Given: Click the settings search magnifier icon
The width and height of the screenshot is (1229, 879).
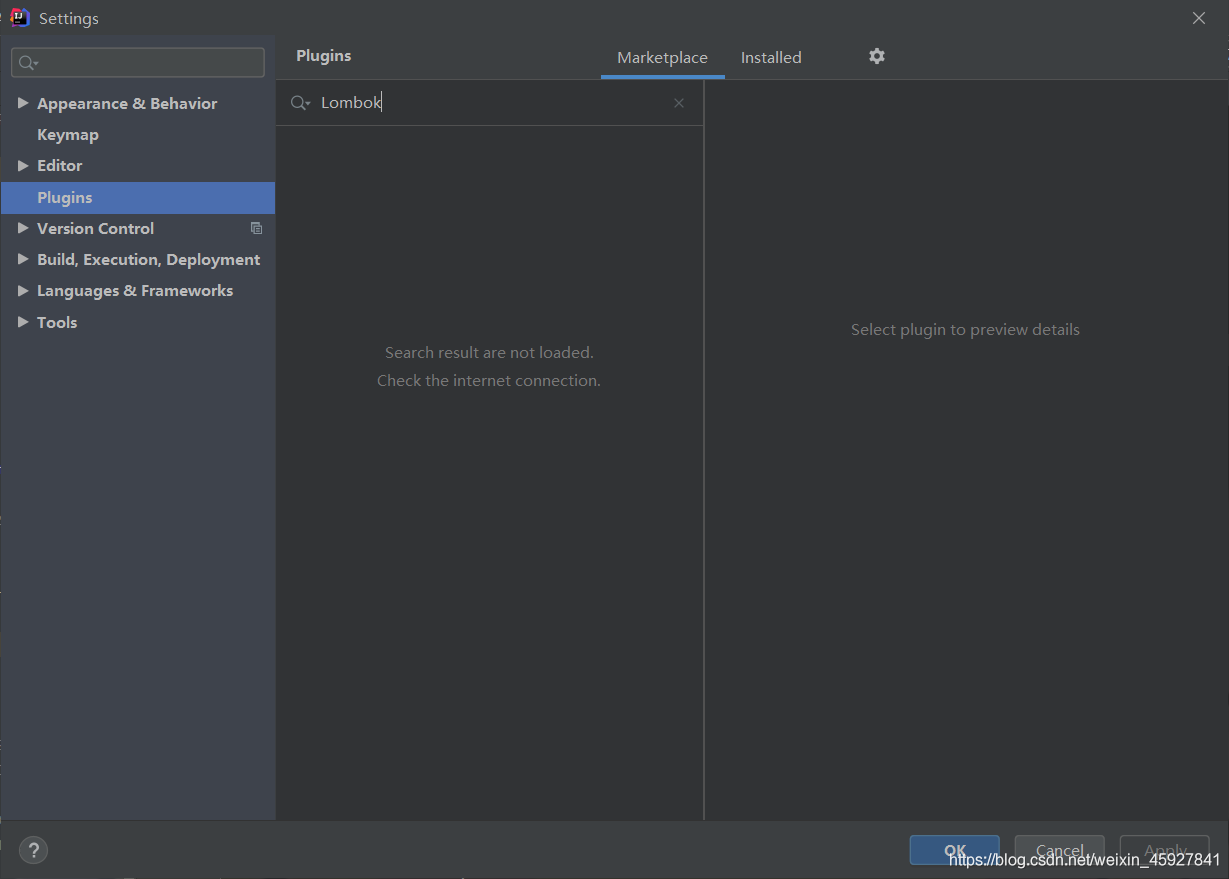Looking at the screenshot, I should tap(28, 63).
